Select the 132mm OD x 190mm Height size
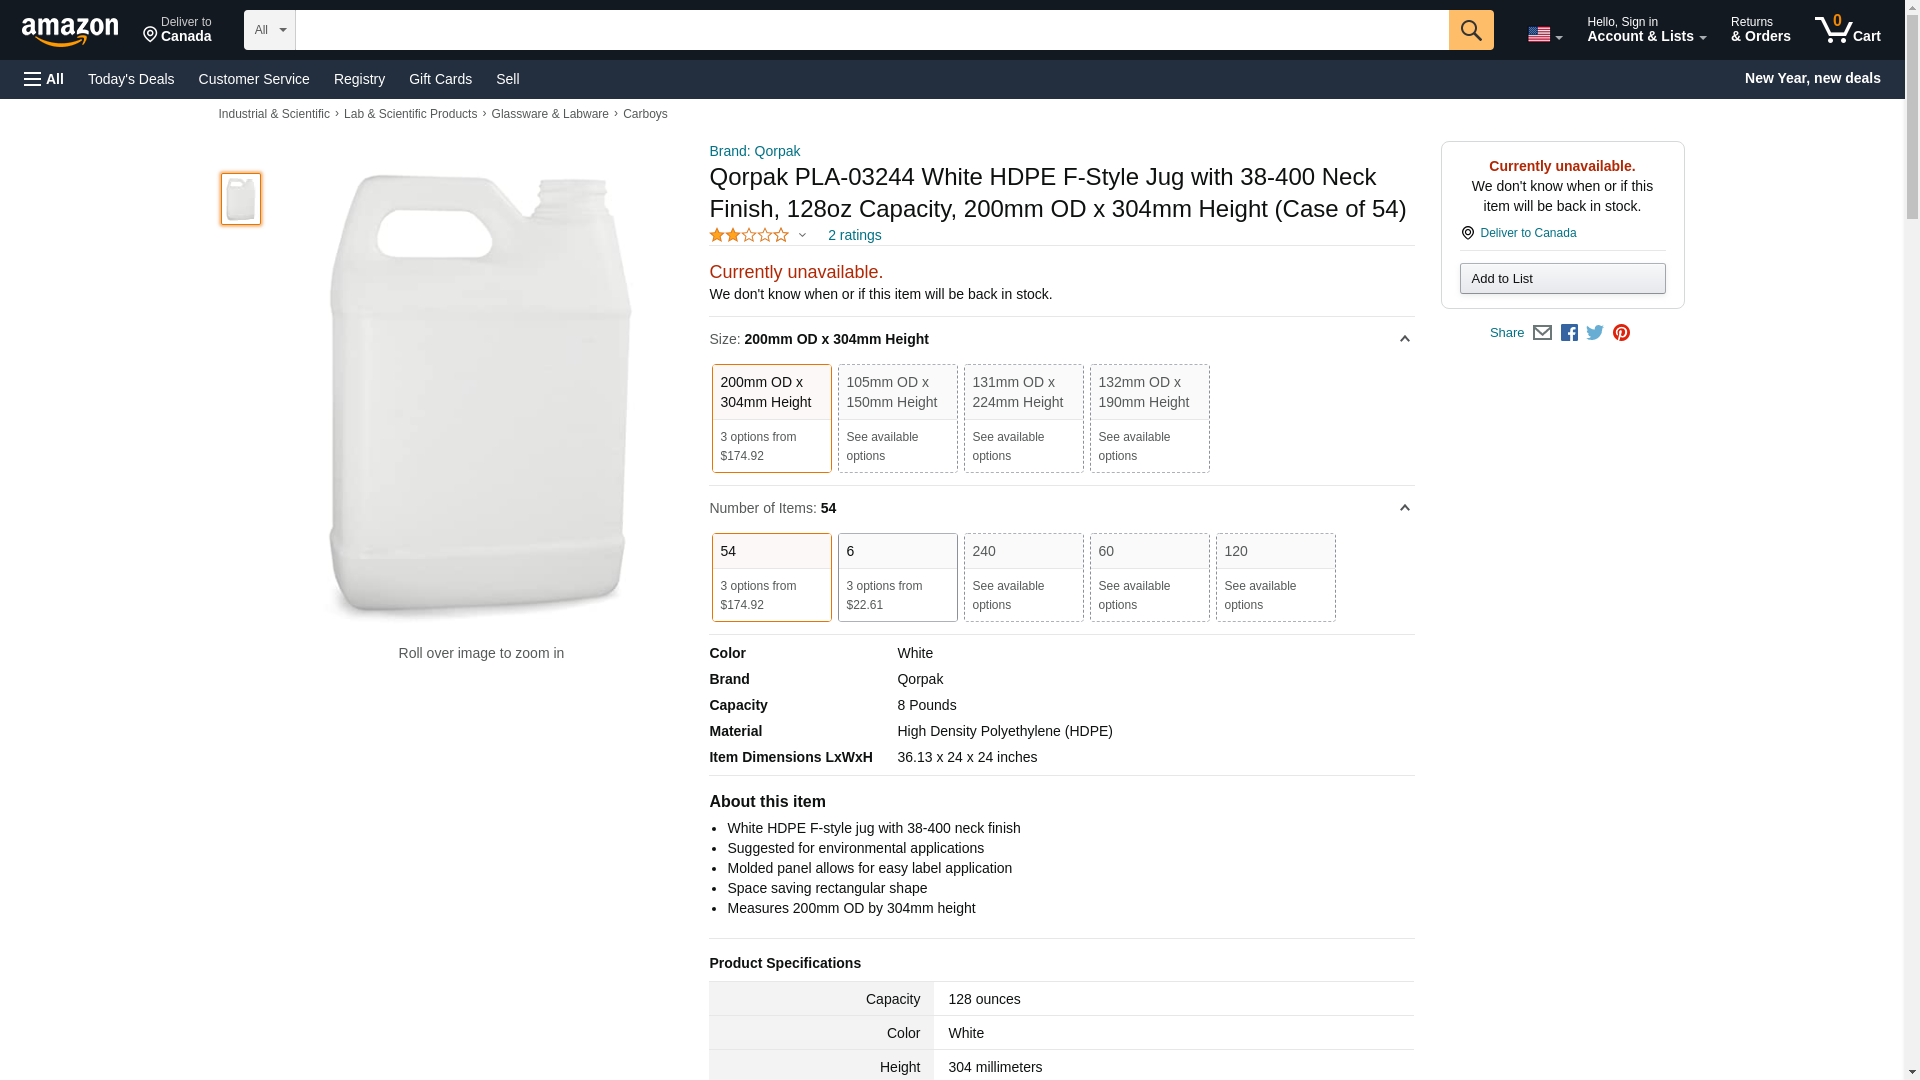Screen dimensions: 1920x1080 [1149, 418]
